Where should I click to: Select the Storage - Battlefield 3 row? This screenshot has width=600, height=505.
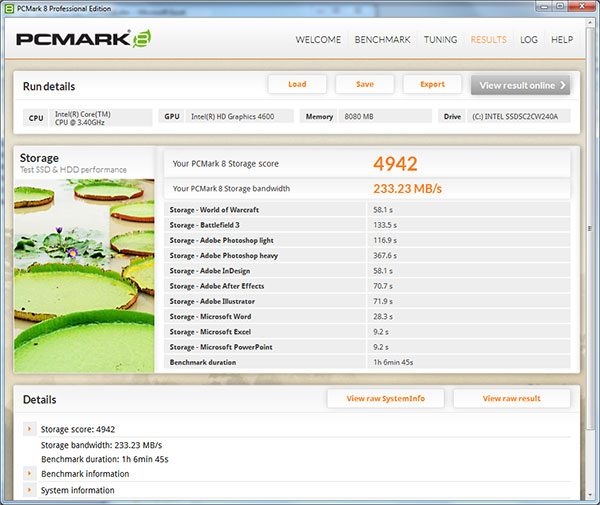tap(367, 225)
